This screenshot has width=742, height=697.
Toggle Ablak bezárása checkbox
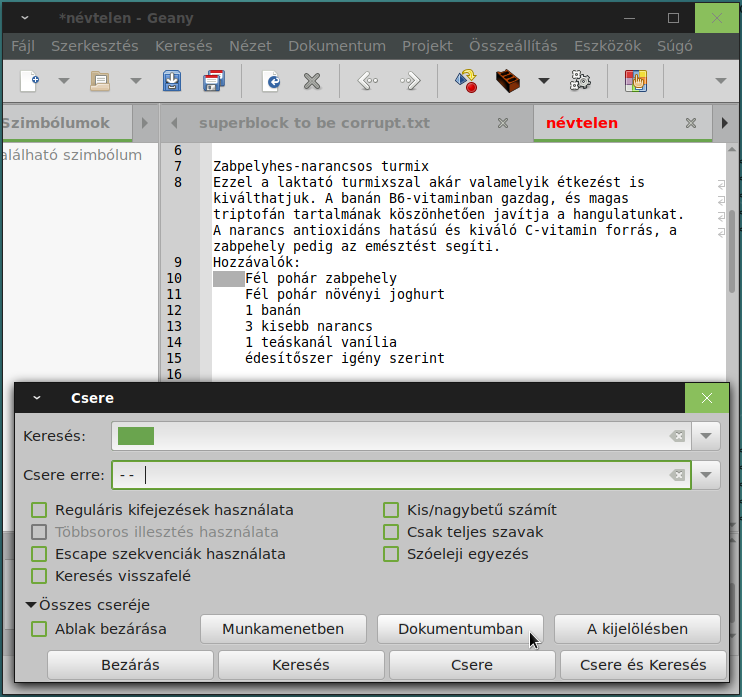tap(39, 629)
